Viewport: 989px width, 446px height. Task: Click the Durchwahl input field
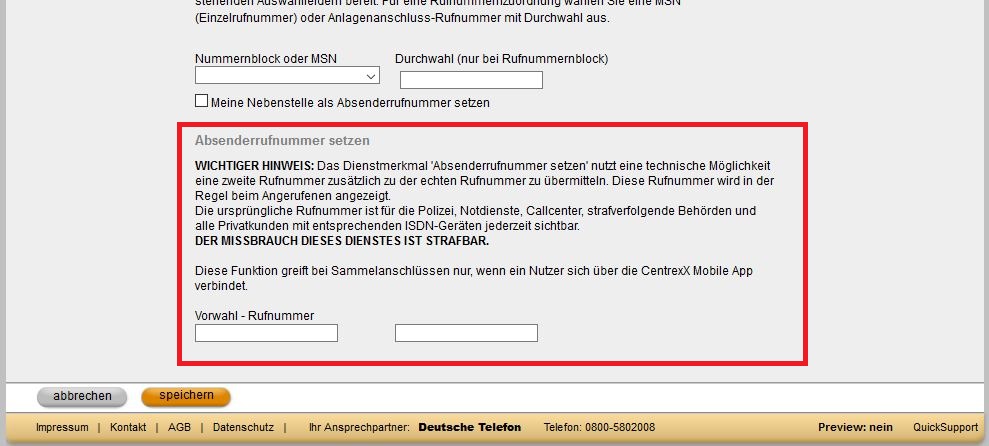[471, 80]
